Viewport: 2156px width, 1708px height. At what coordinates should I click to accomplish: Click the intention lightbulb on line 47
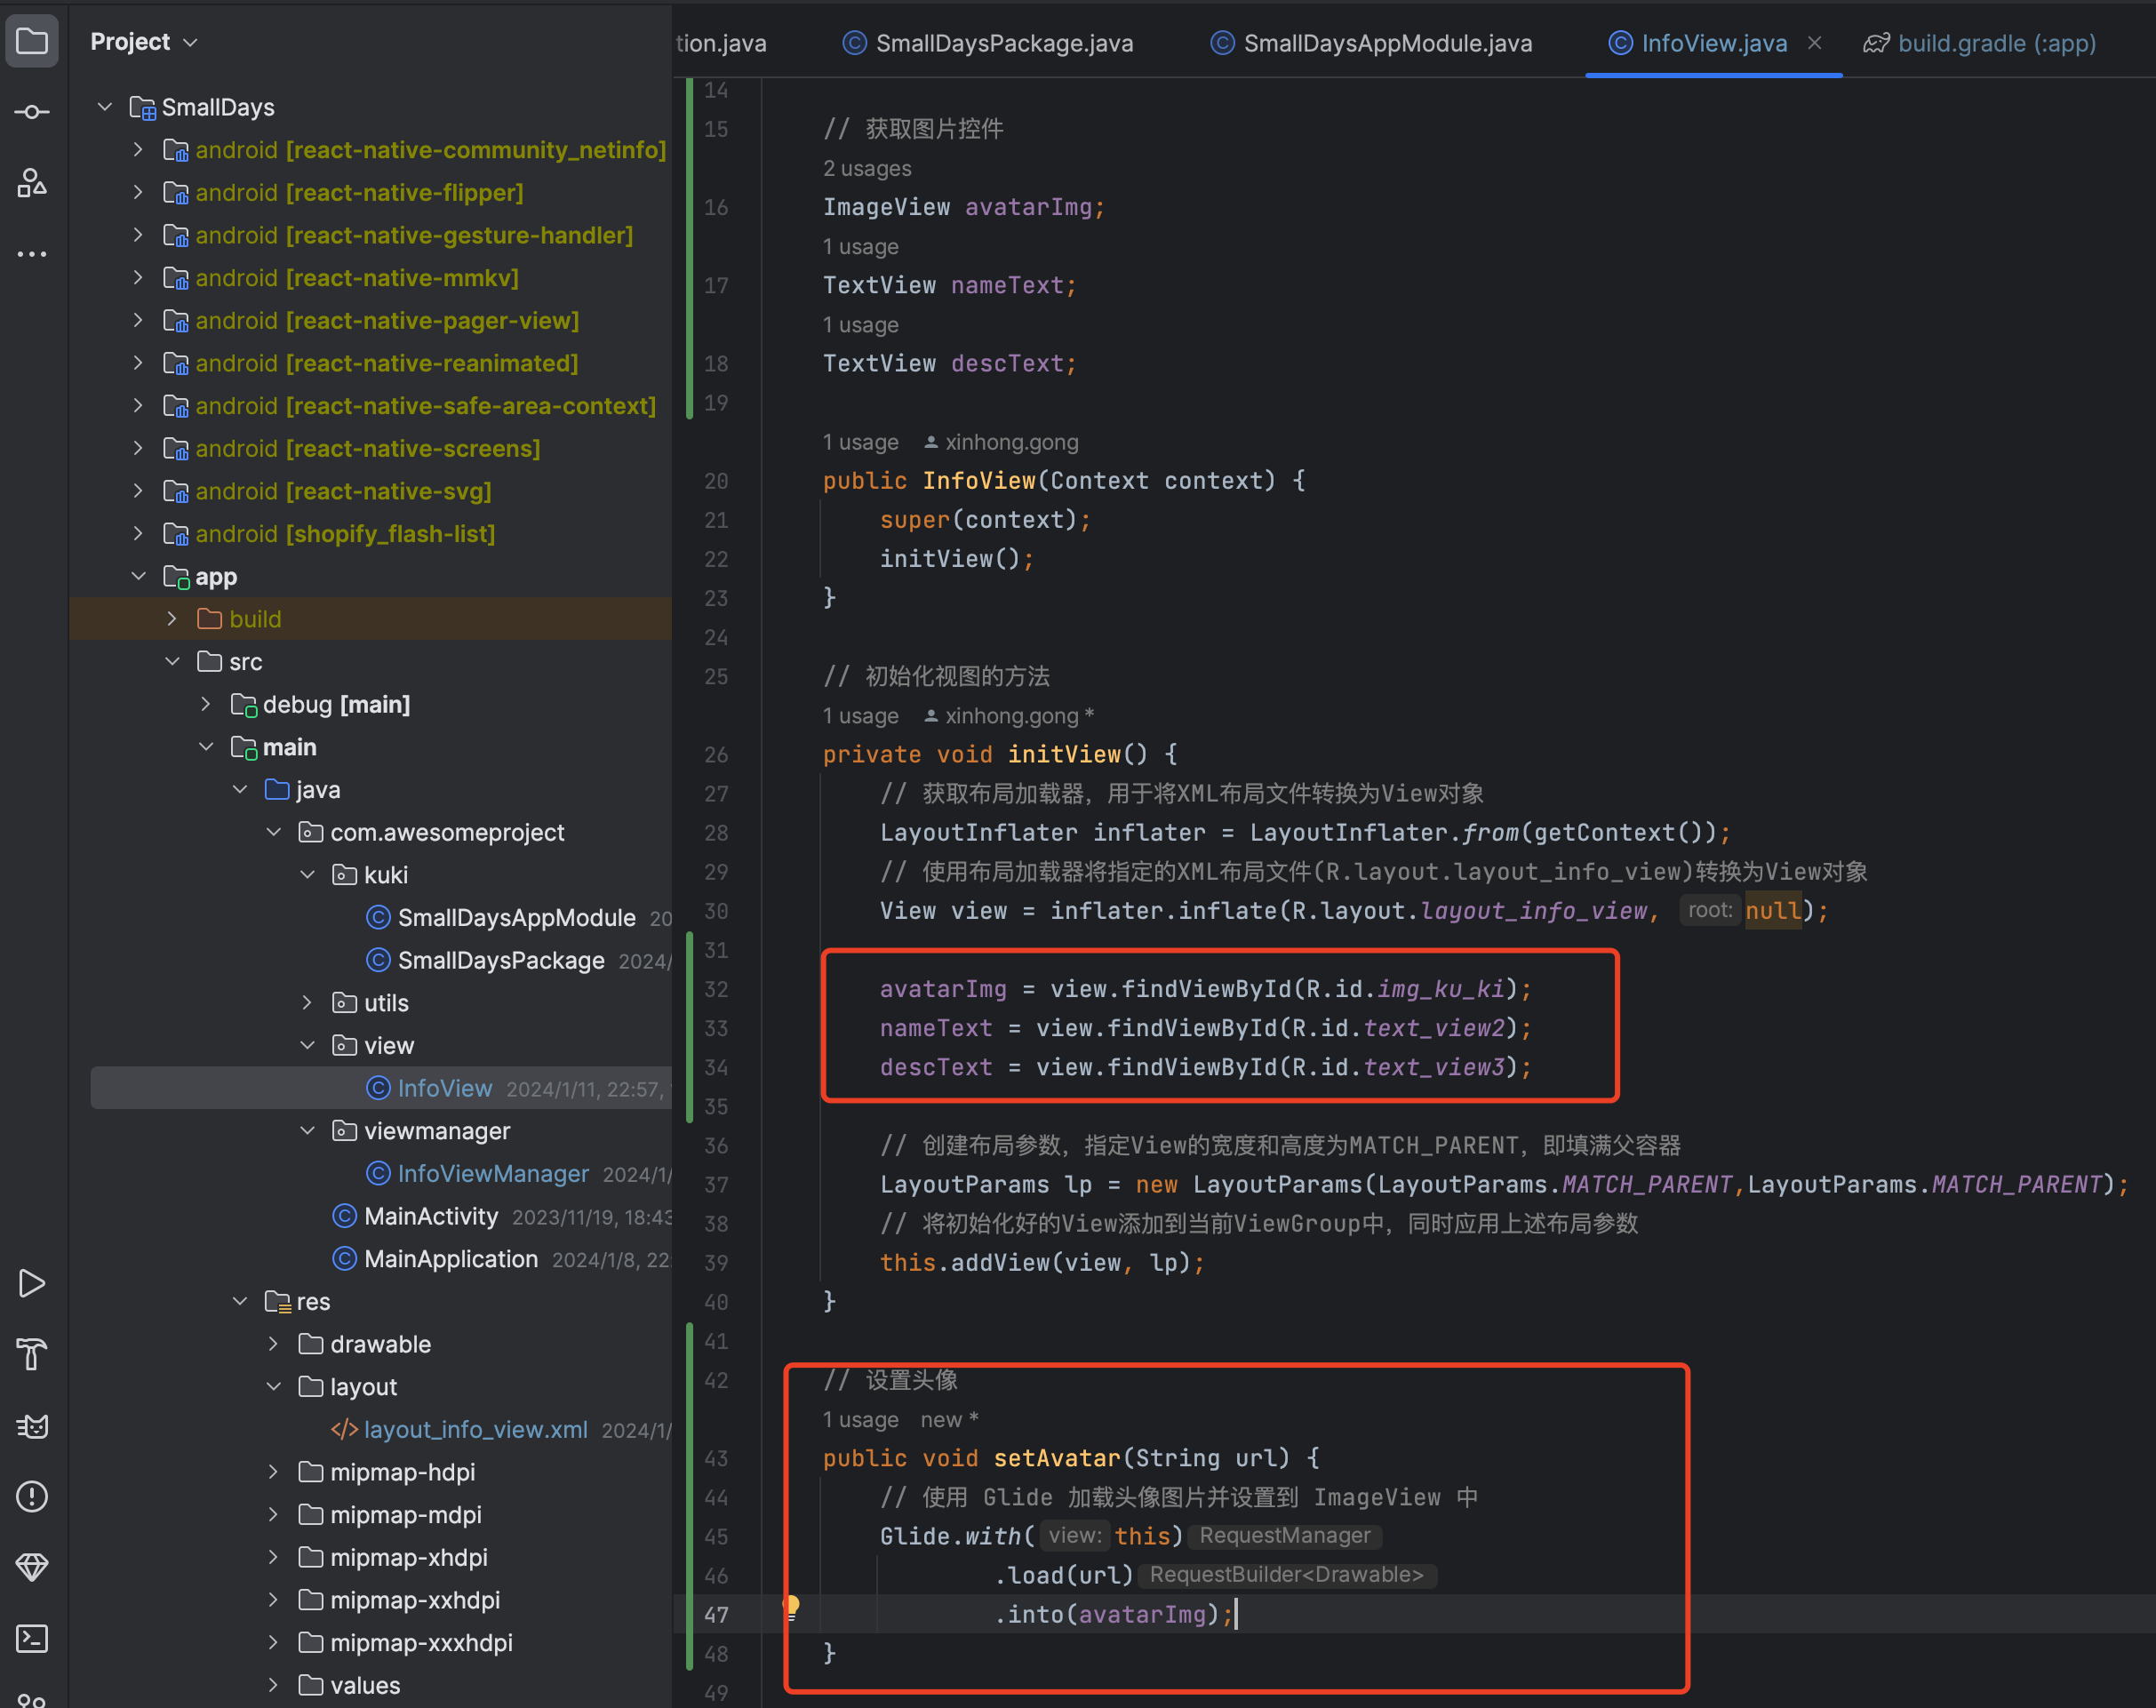(791, 1607)
